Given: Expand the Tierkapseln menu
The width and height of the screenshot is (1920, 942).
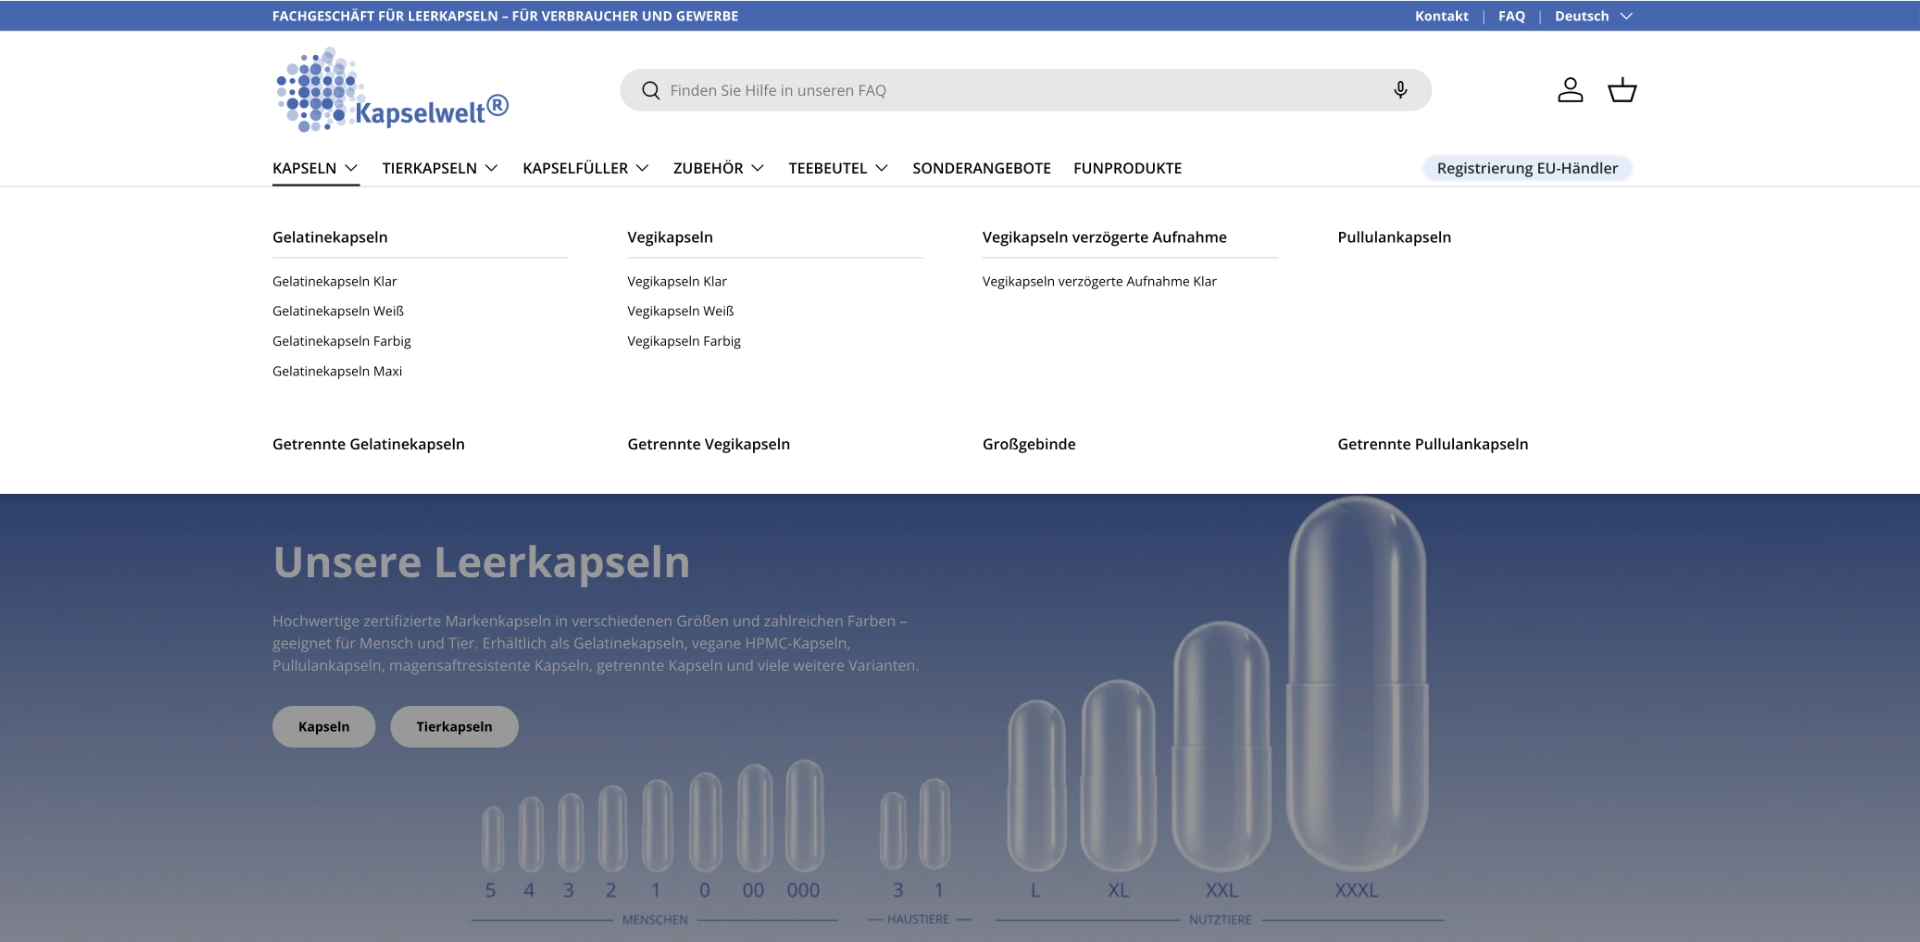Looking at the screenshot, I should click(x=439, y=168).
